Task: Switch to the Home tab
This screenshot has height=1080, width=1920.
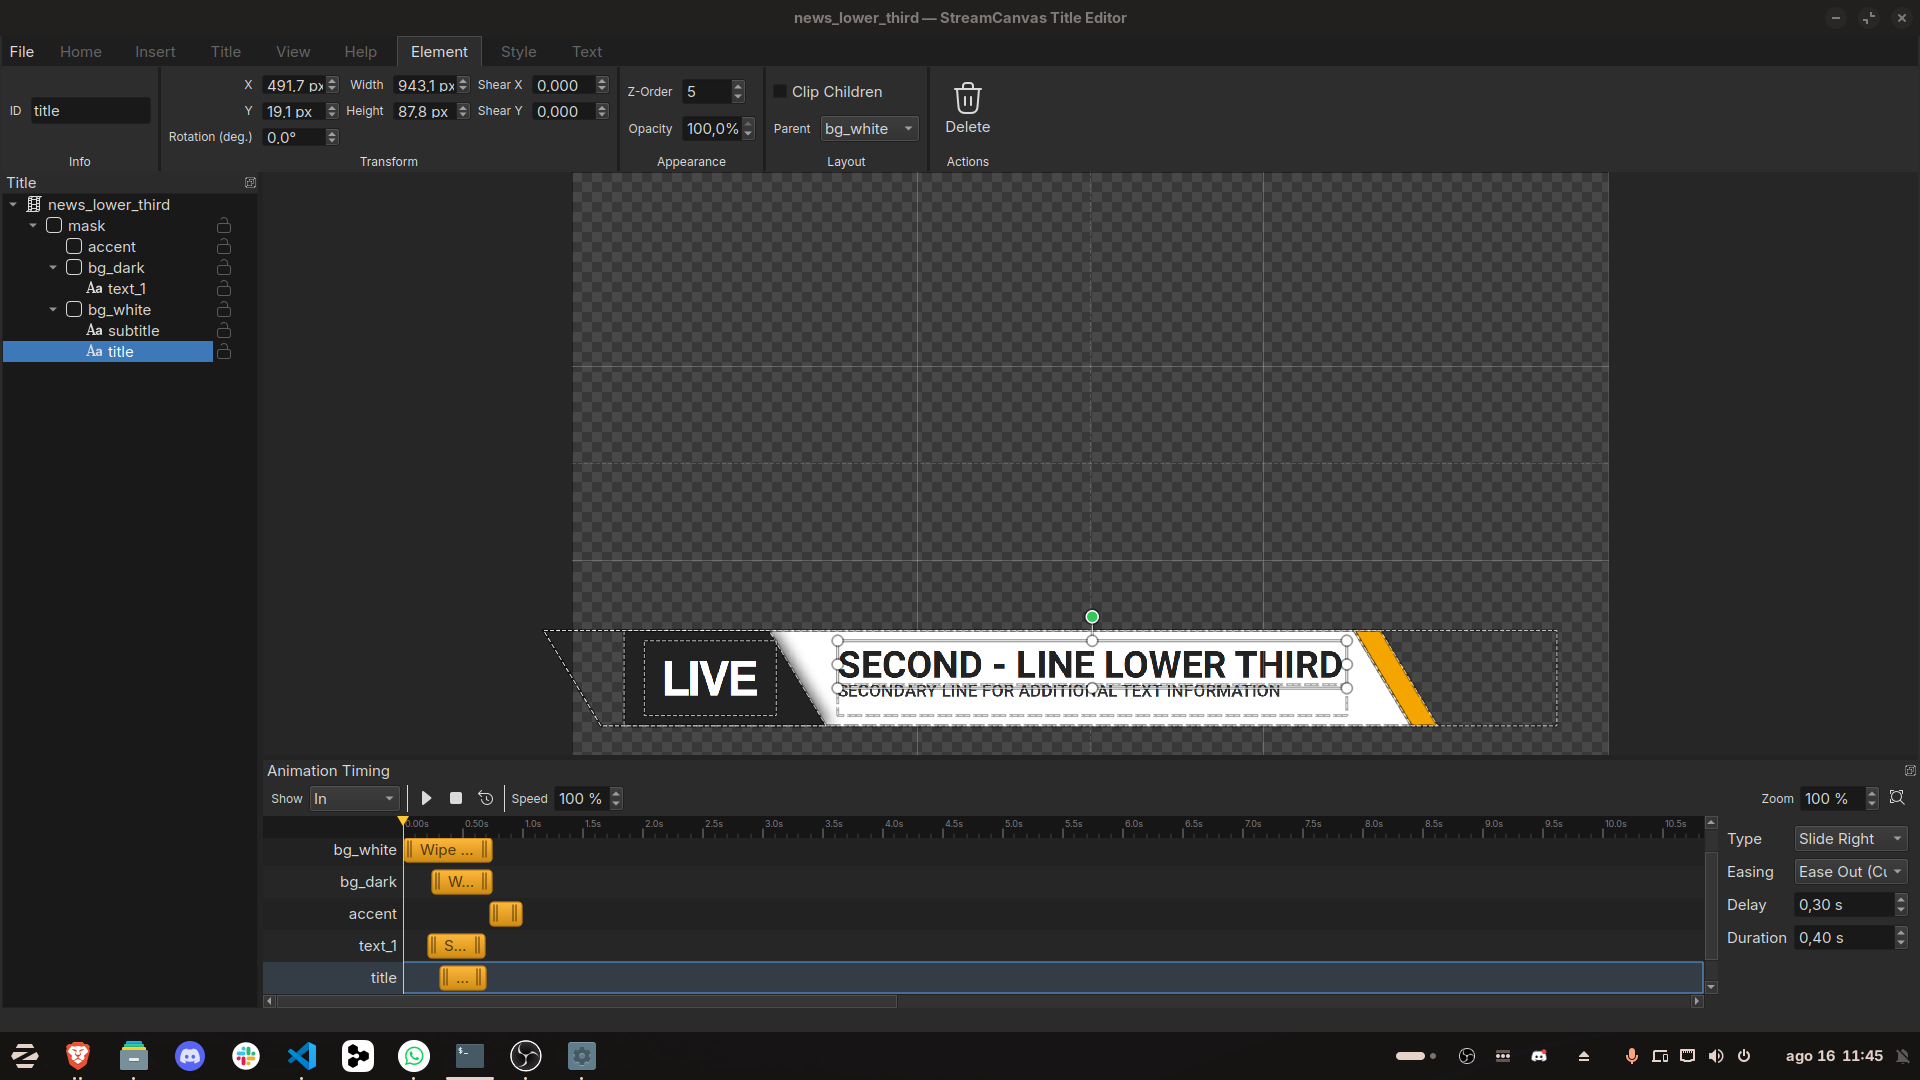Action: pos(81,52)
